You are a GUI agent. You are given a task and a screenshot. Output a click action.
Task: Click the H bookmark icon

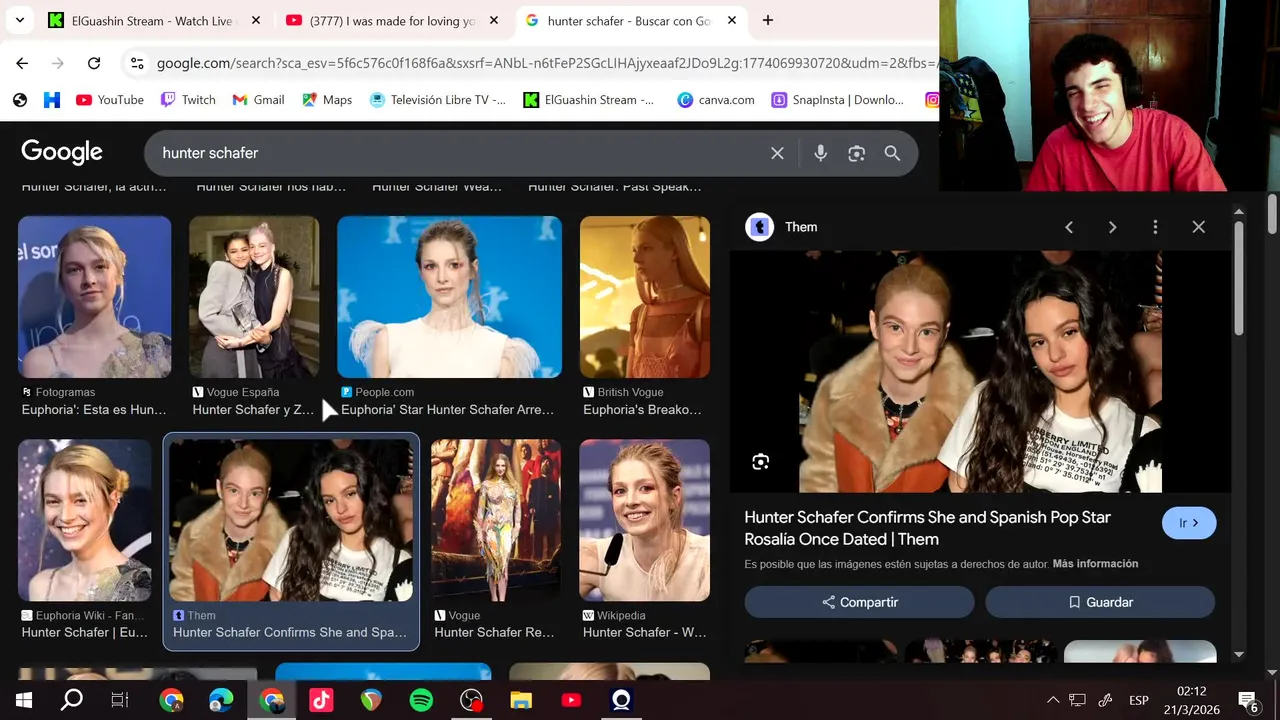click(52, 100)
